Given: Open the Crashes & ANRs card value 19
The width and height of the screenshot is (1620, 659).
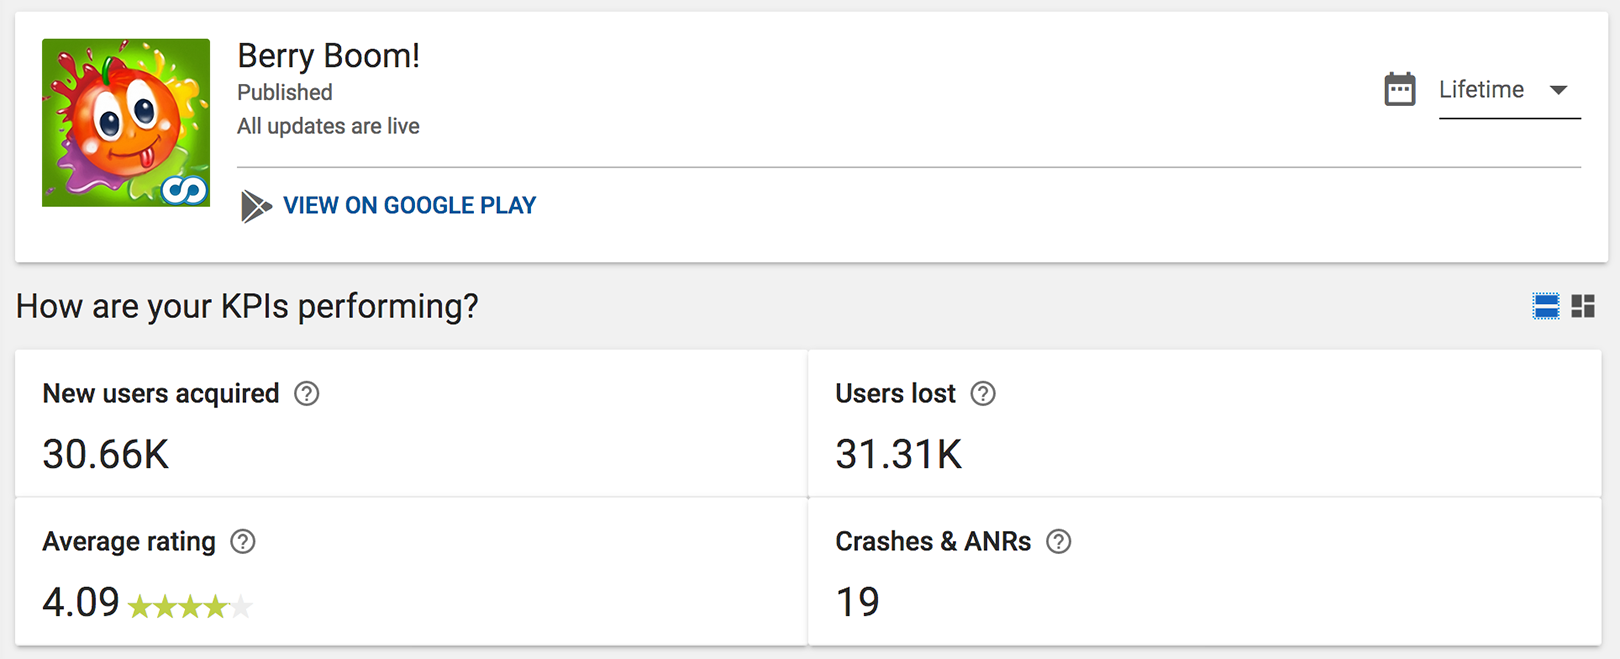Looking at the screenshot, I should pos(858,602).
